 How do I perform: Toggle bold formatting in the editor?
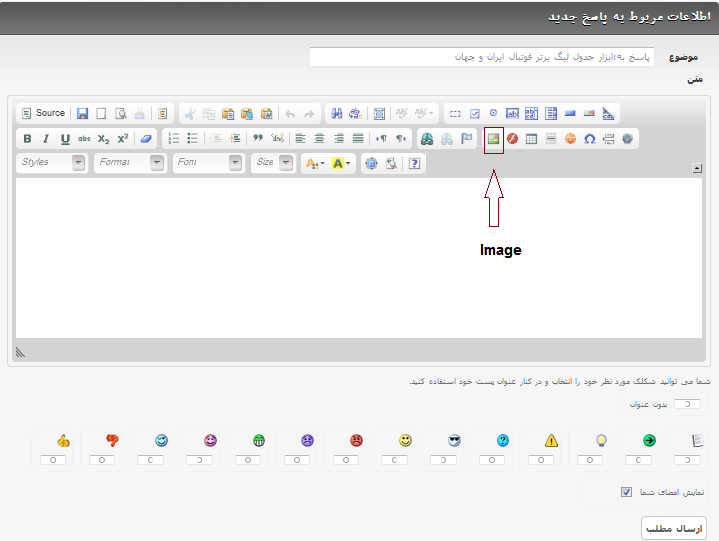coord(27,139)
